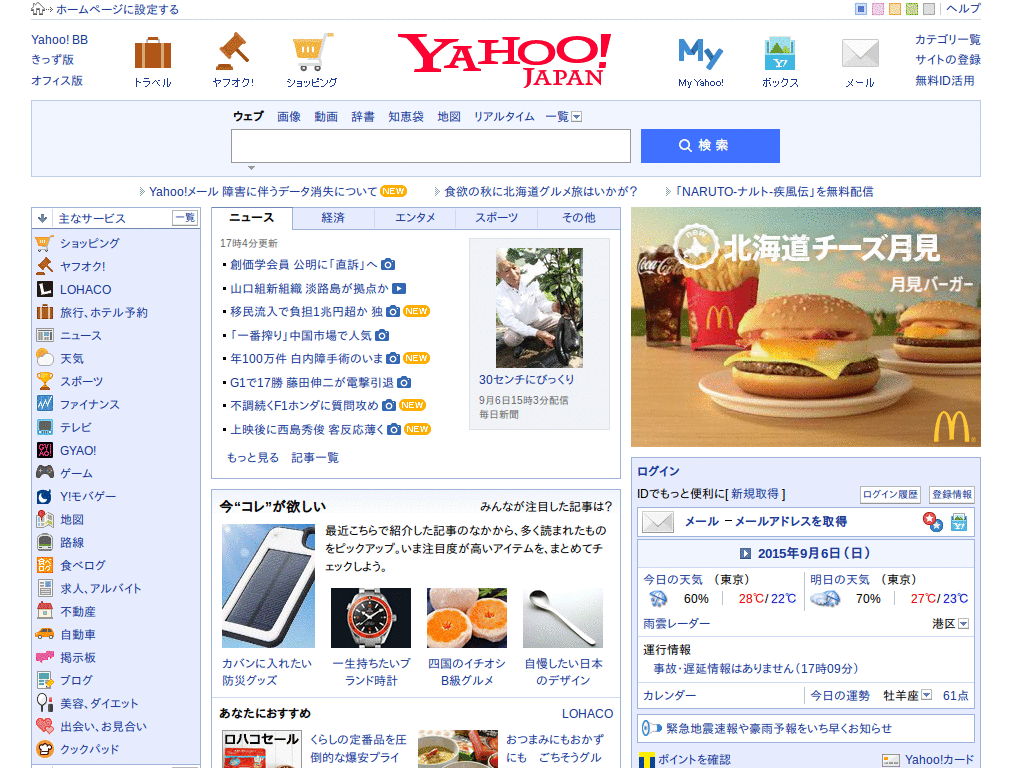Click the sidebar 出会い heart icon
Screen dimensions: 1024x768
(44, 726)
